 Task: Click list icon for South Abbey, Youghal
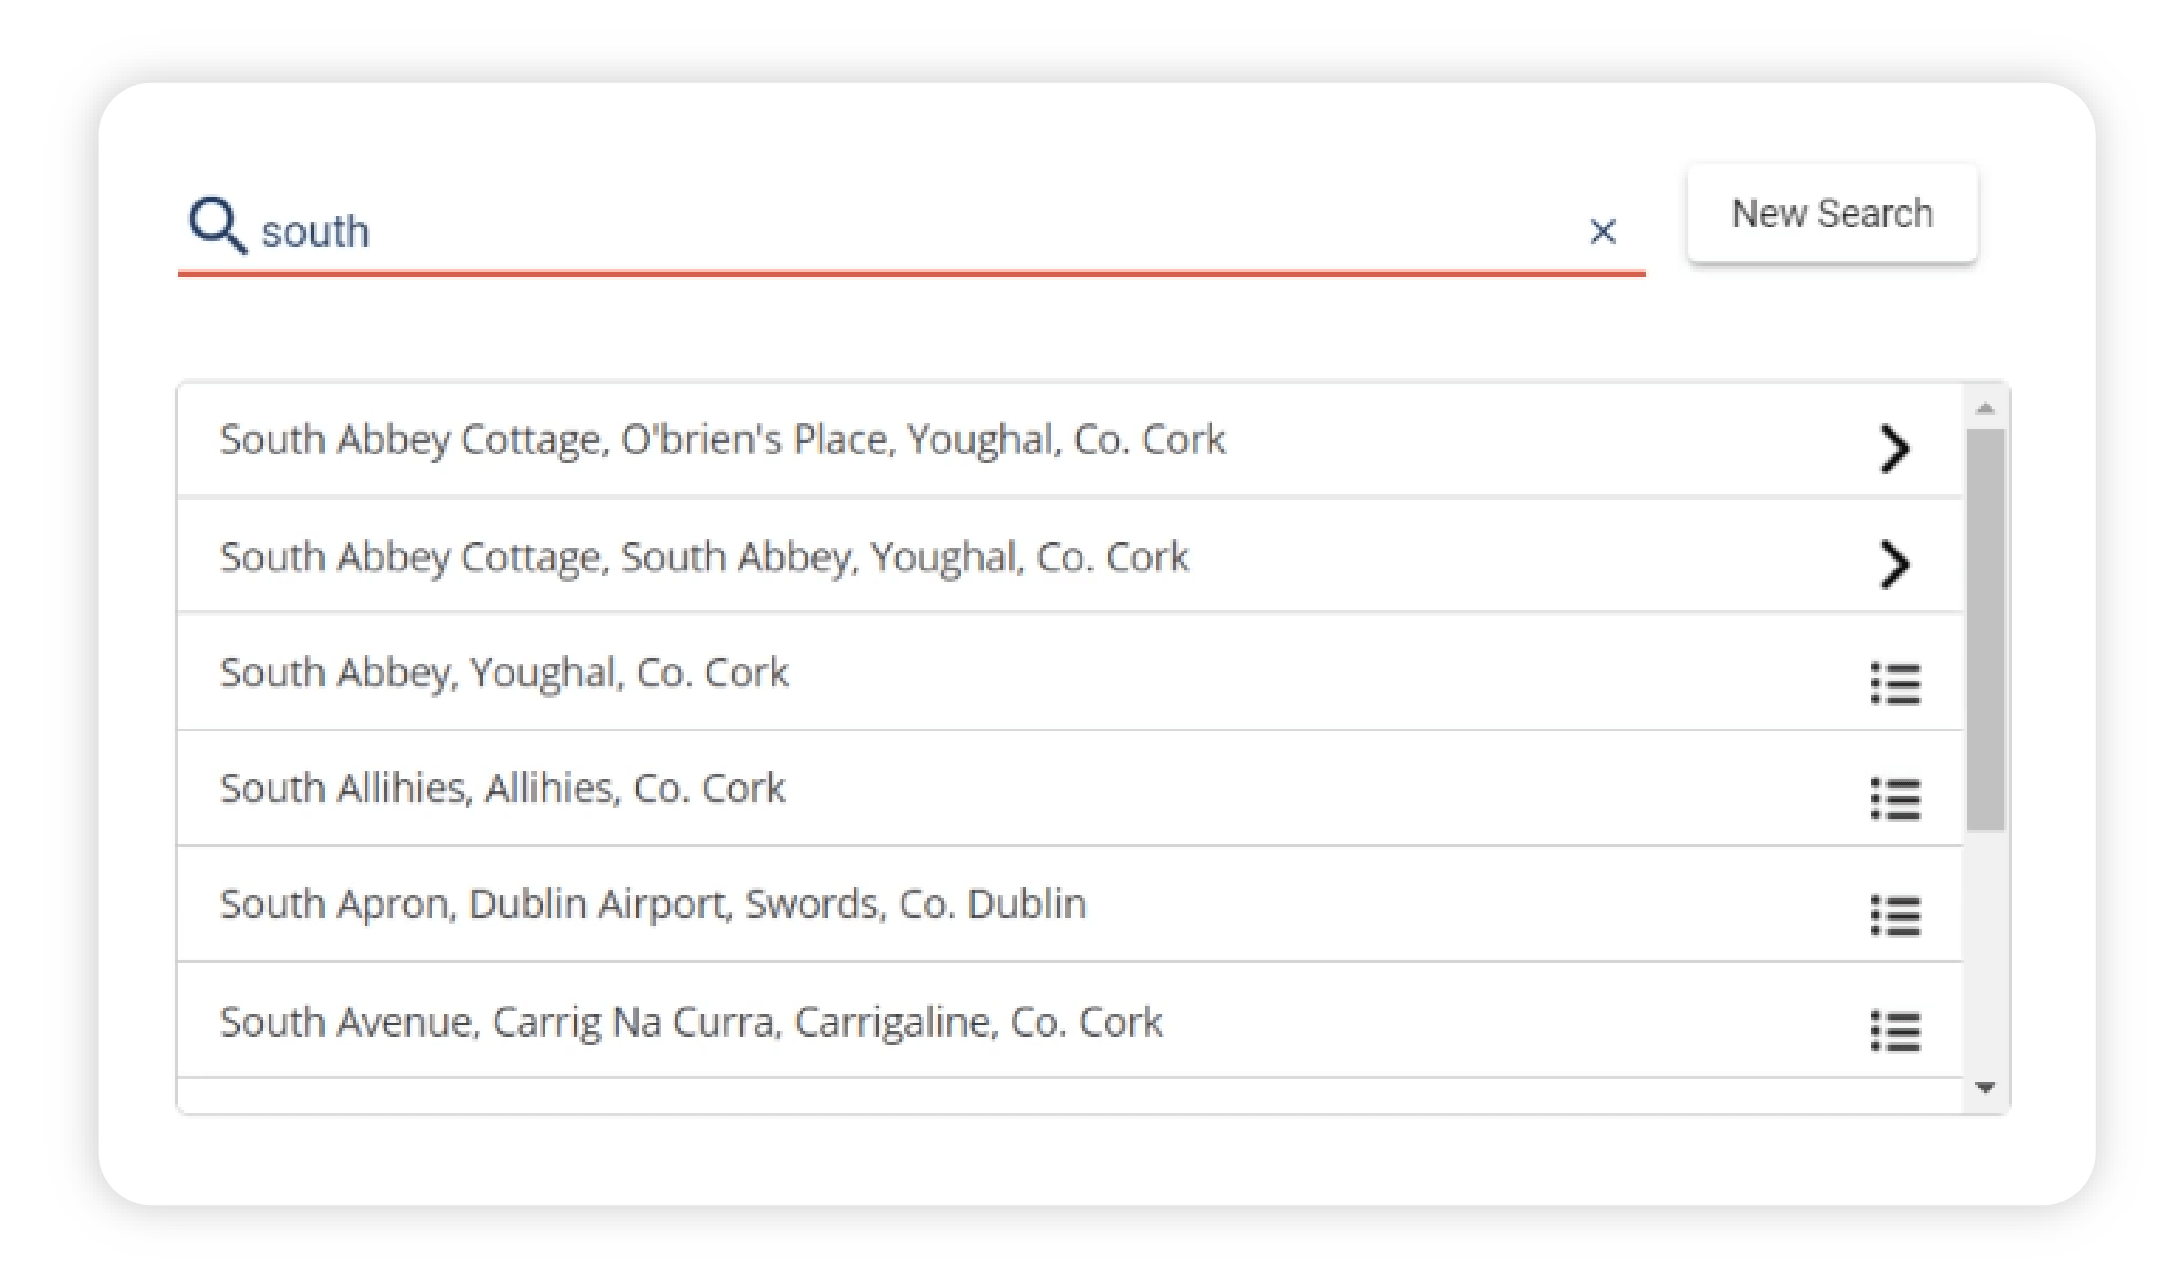1895,684
